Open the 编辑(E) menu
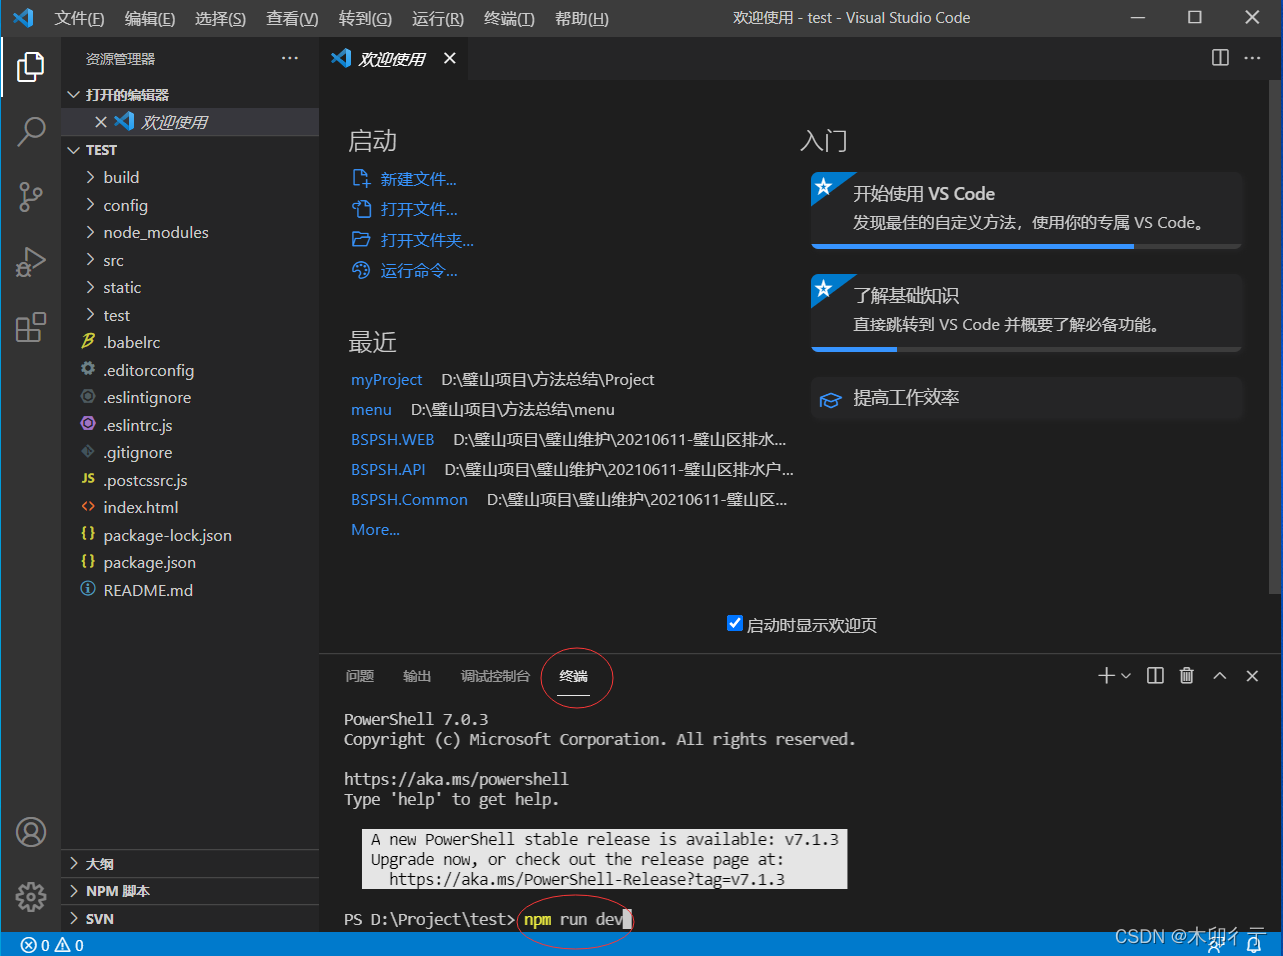This screenshot has width=1283, height=956. [x=150, y=18]
